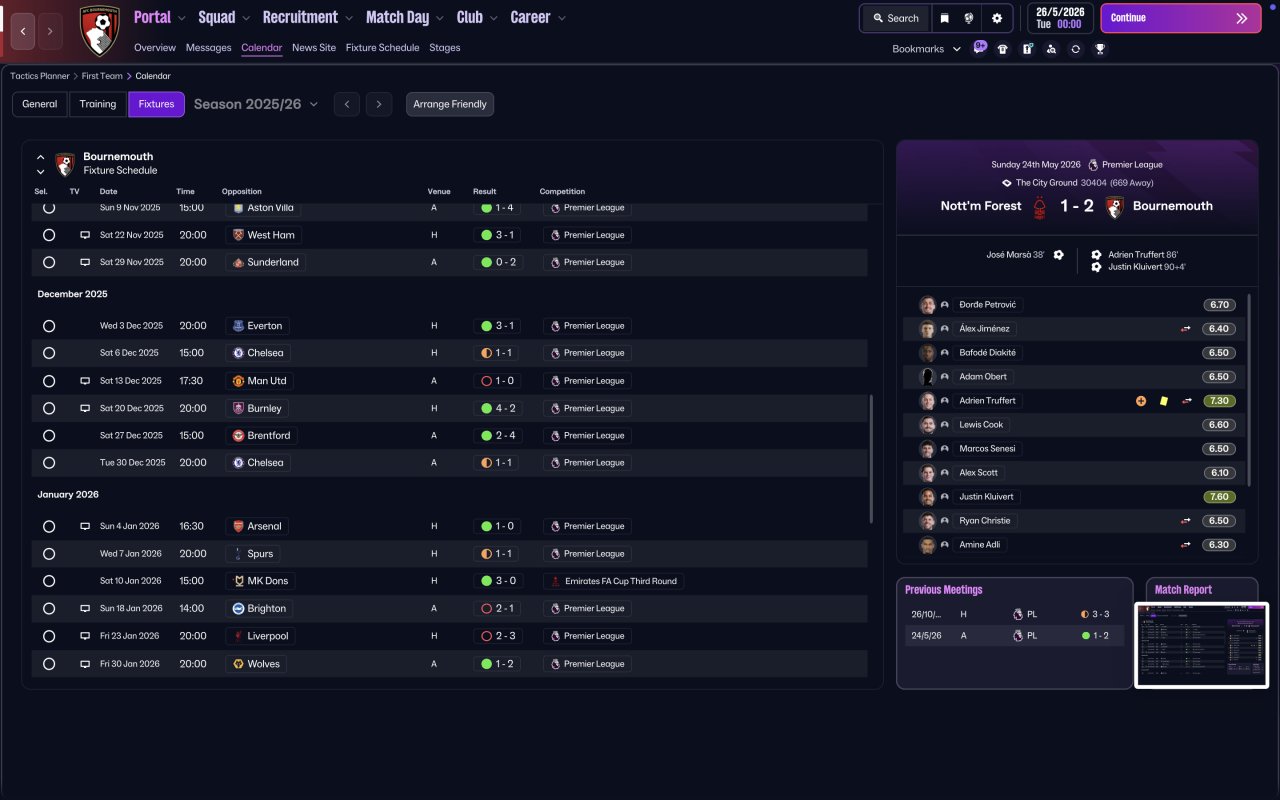
Task: Go forward with the navigation forward arrow
Action: coord(50,31)
